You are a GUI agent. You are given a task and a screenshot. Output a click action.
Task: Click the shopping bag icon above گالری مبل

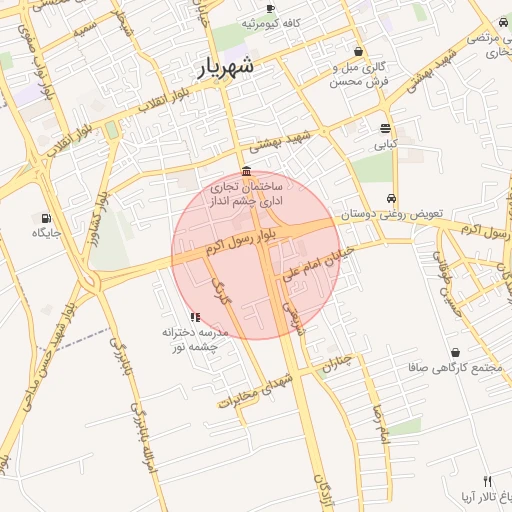point(358,51)
